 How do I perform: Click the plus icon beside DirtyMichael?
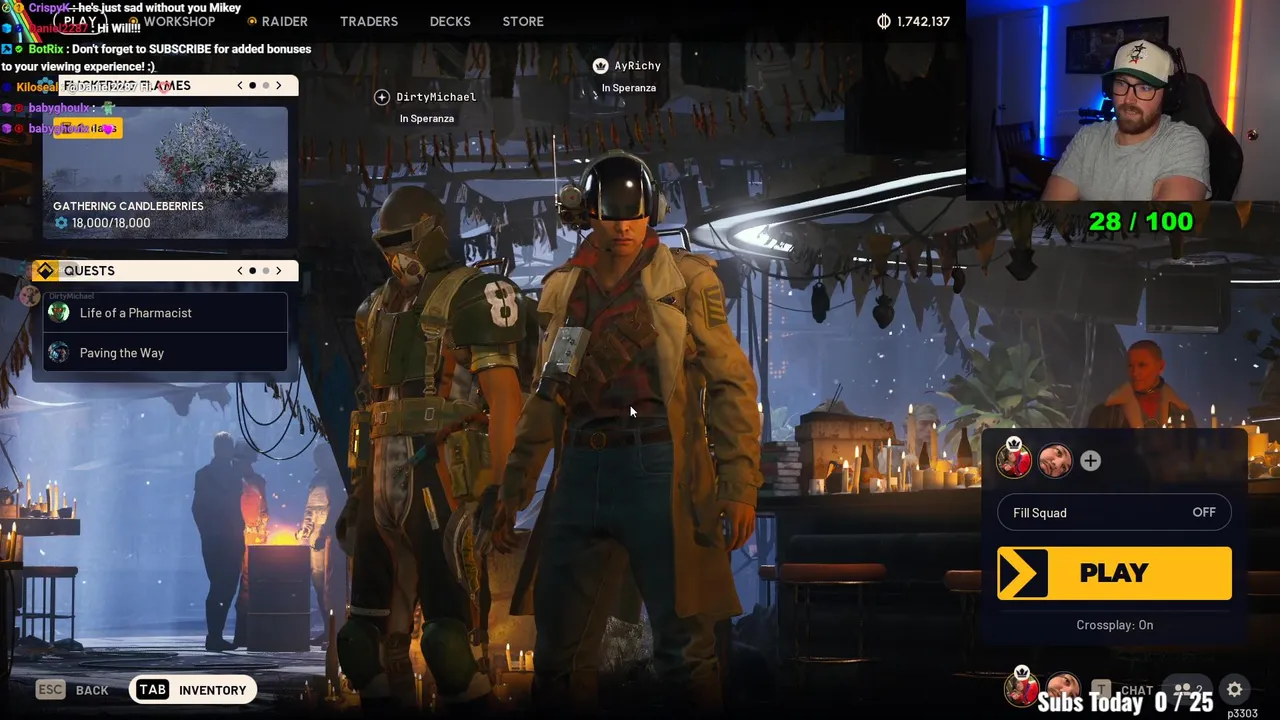pos(382,97)
